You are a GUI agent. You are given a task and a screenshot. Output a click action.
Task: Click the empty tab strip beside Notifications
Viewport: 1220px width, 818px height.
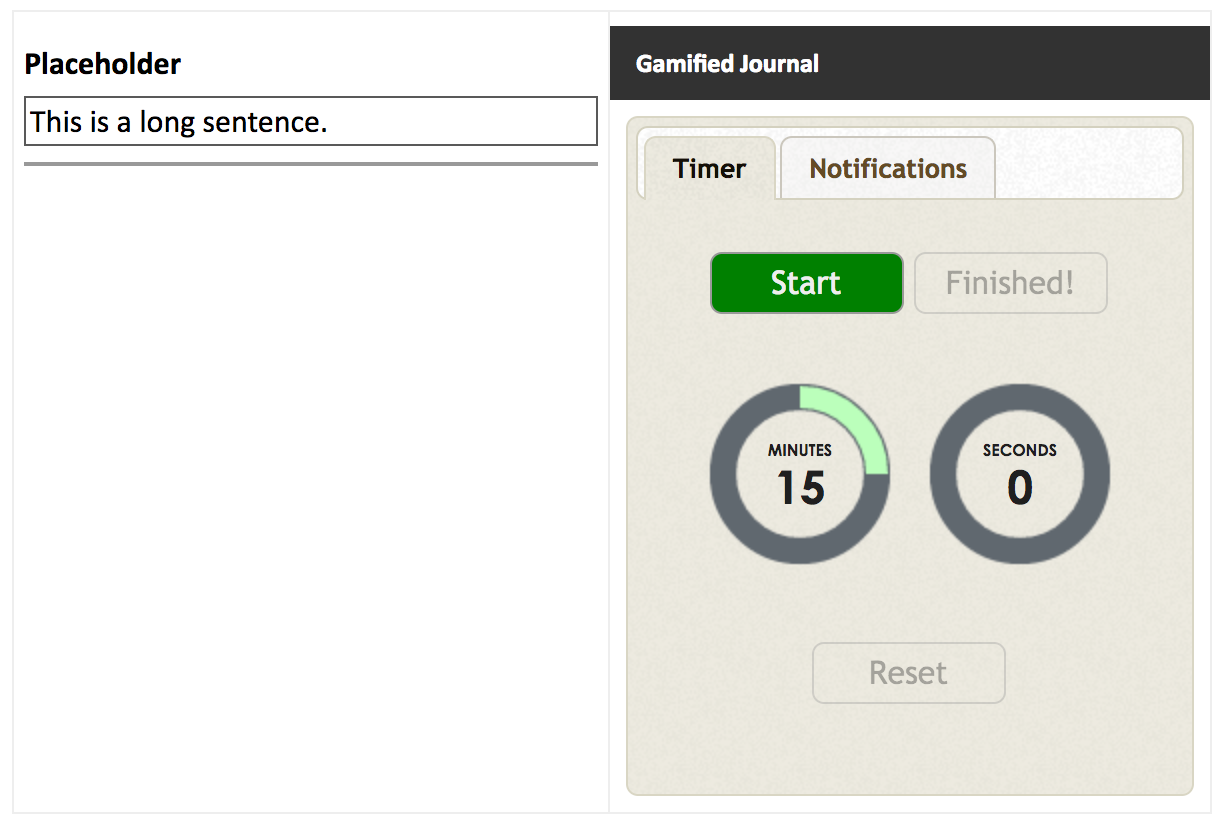(1088, 164)
